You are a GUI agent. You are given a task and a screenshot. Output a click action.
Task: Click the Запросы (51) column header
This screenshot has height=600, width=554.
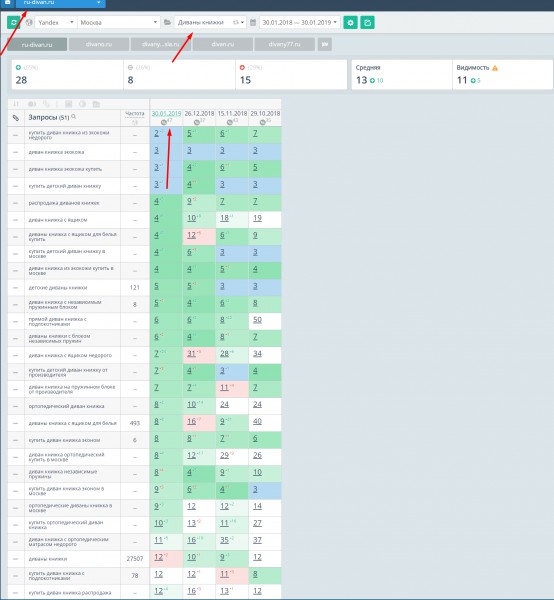[x=49, y=117]
